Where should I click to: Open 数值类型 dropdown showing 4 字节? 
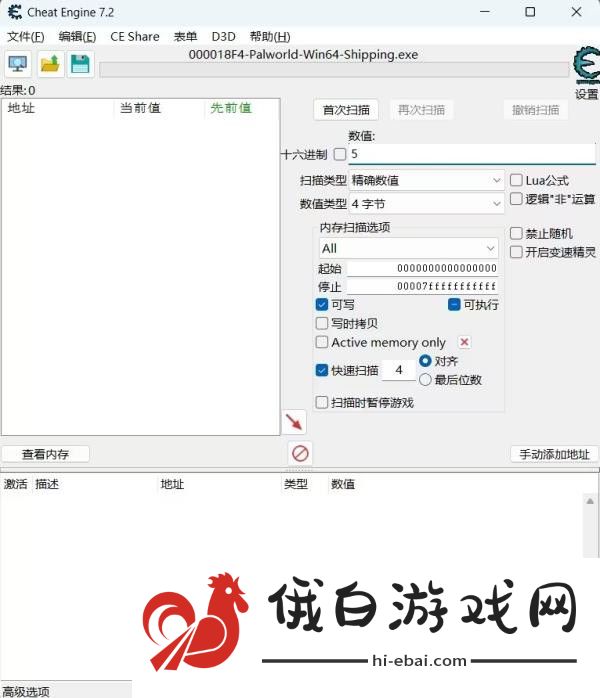tap(426, 204)
